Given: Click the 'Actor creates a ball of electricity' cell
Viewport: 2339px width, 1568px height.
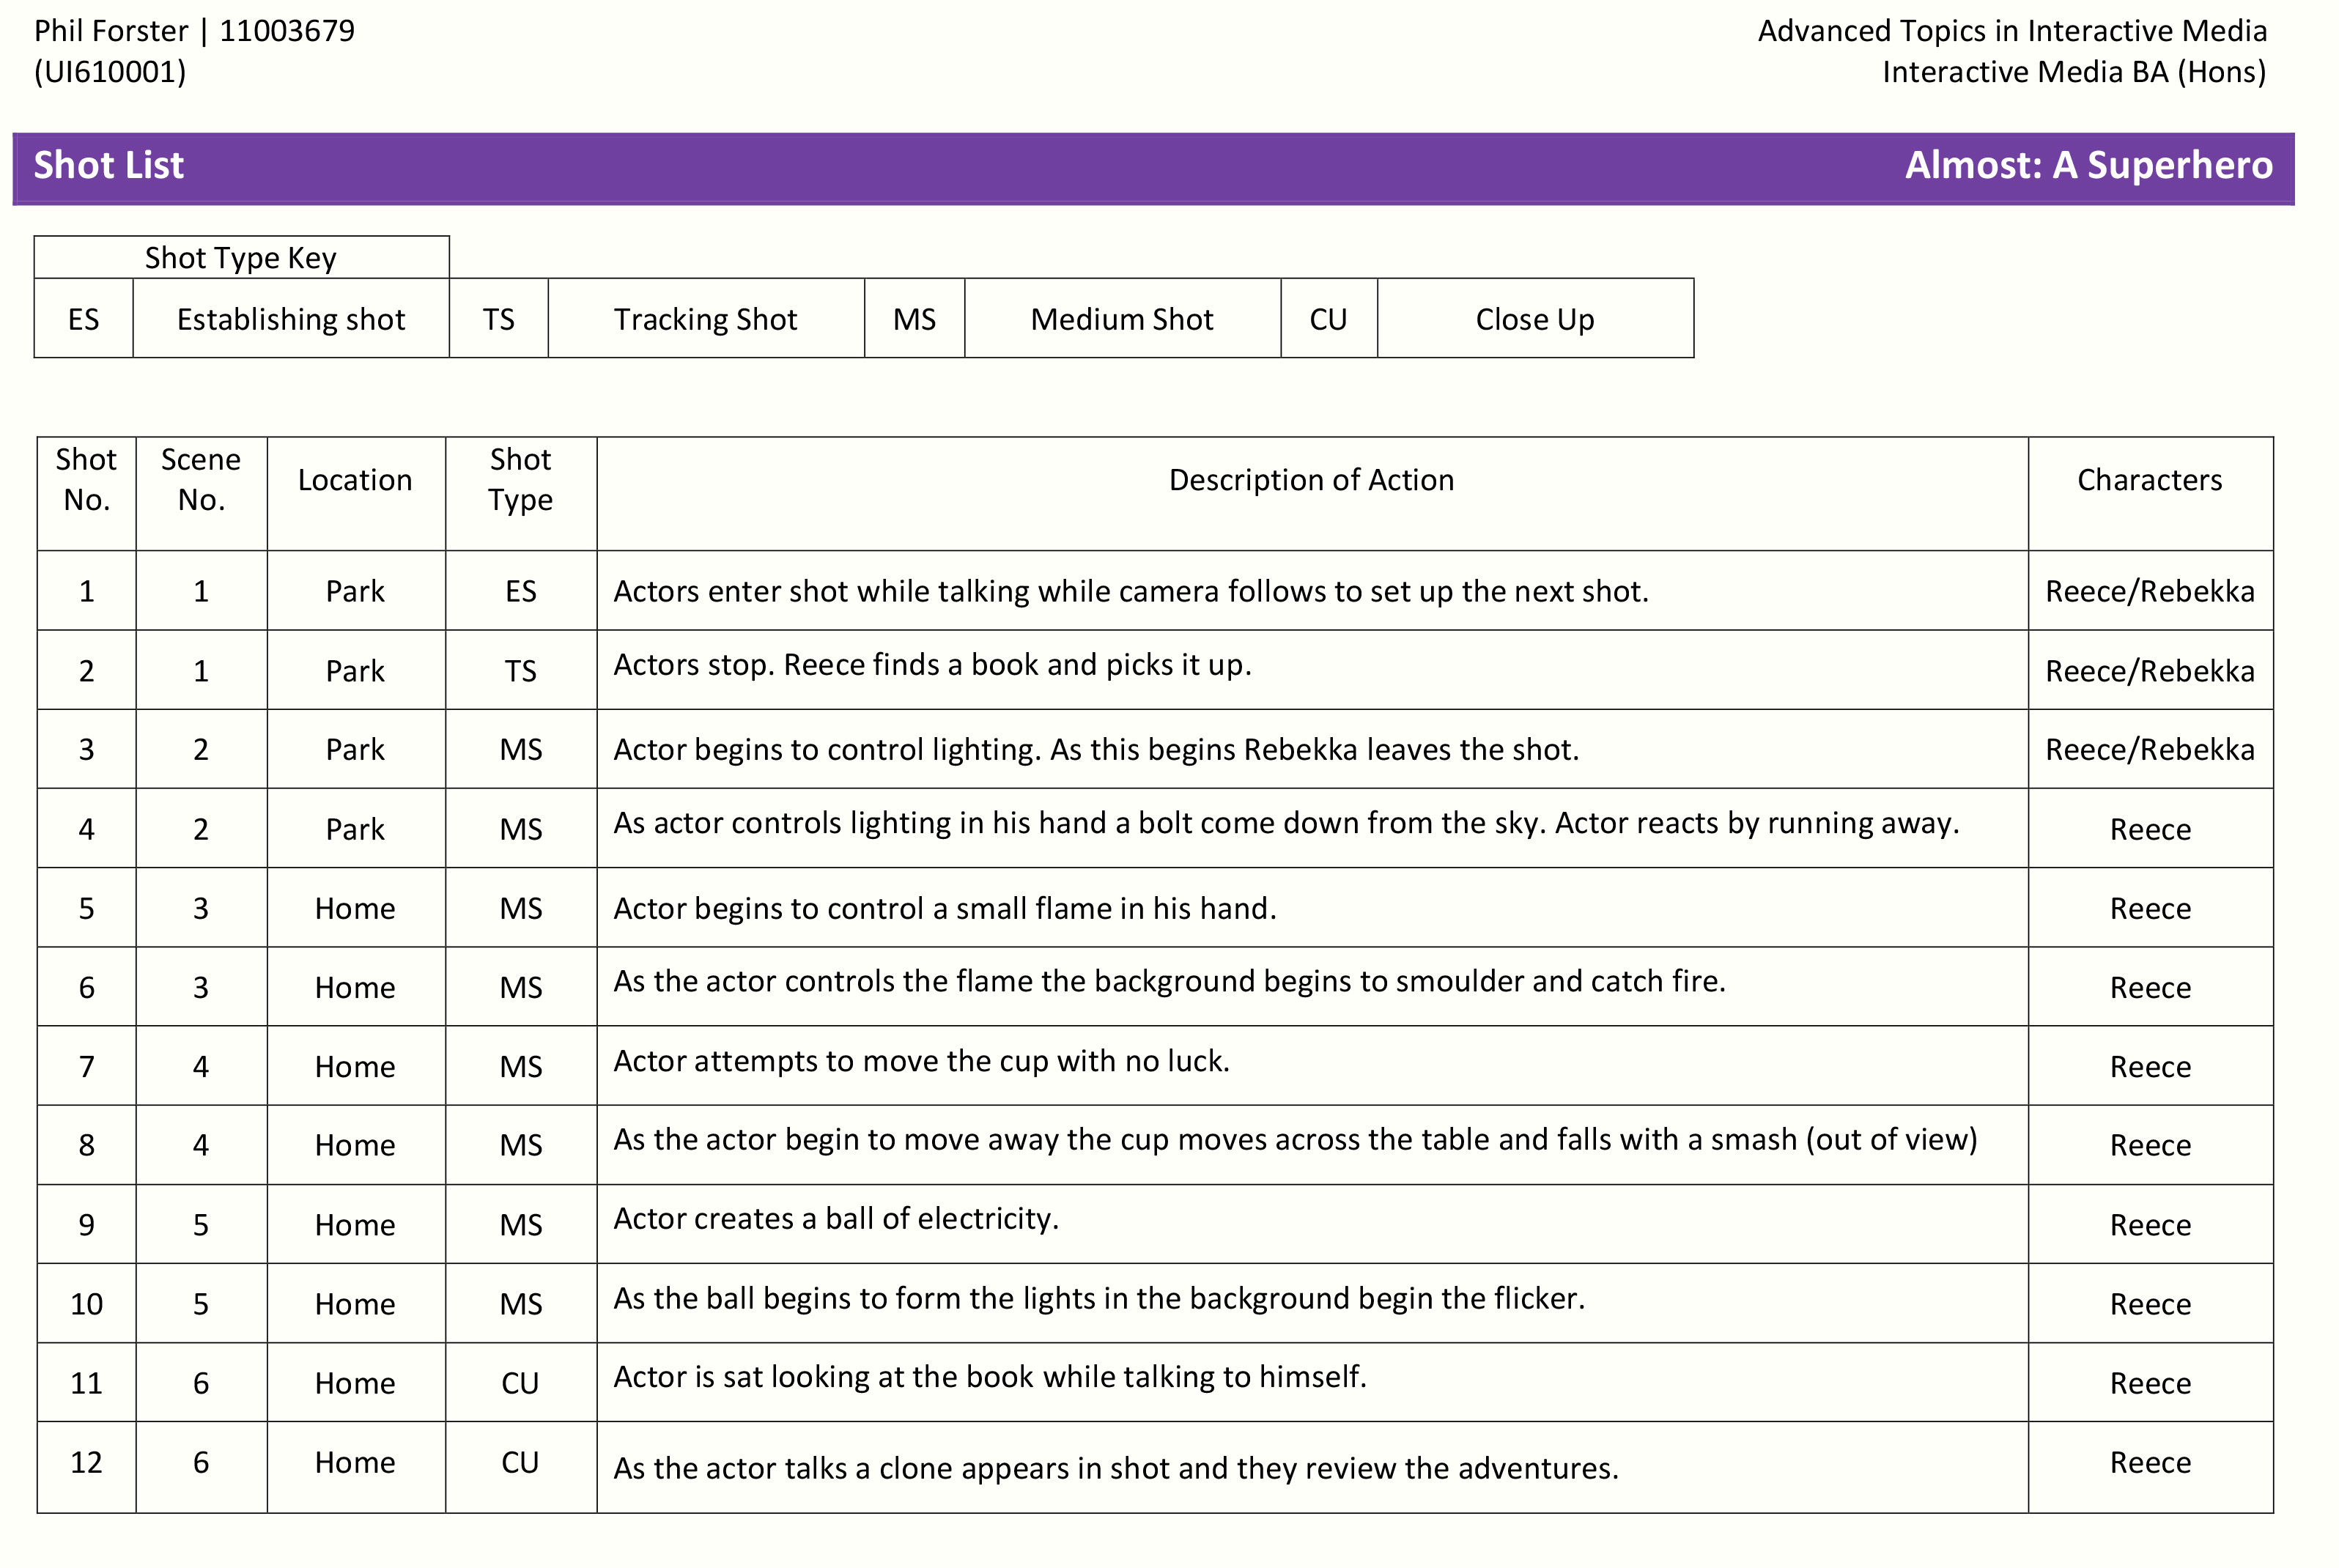Looking at the screenshot, I should pos(835,1219).
